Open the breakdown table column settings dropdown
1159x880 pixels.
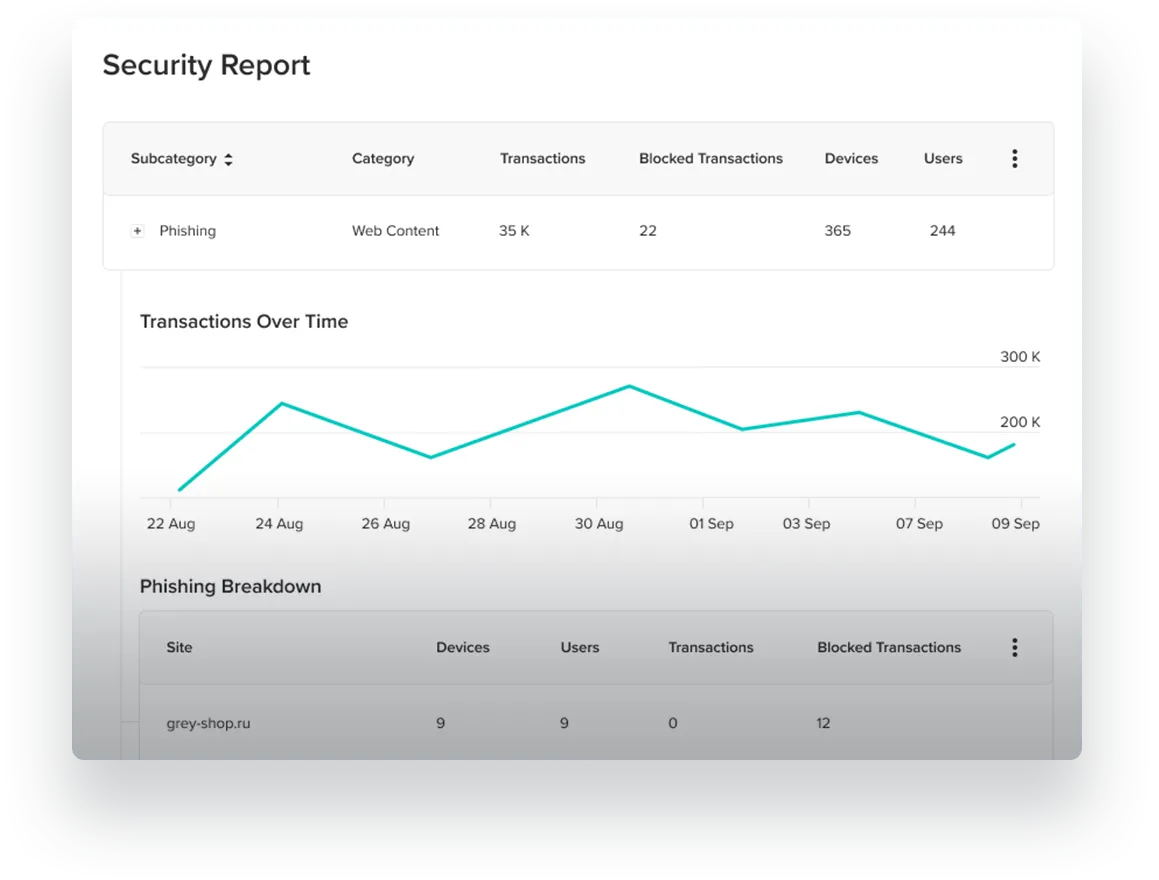[x=1014, y=647]
